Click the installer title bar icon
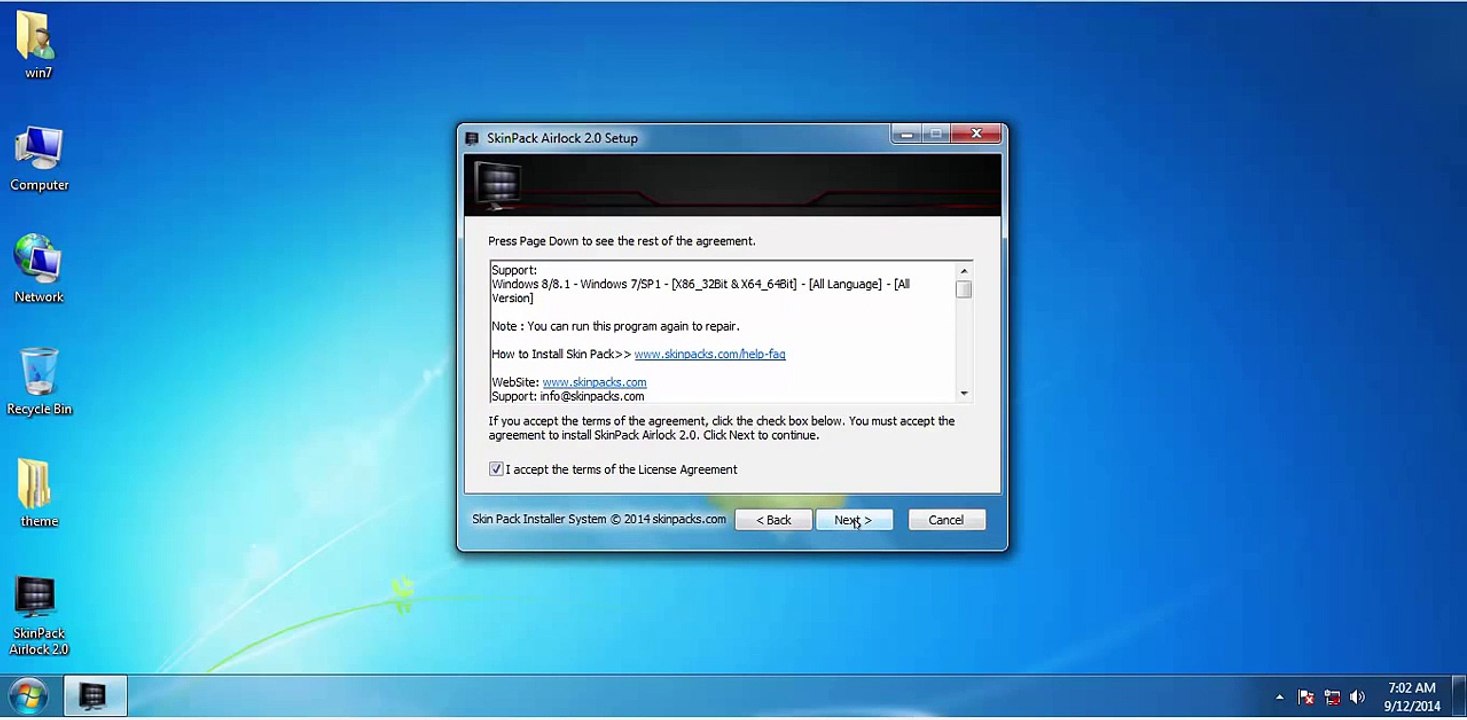 (472, 138)
